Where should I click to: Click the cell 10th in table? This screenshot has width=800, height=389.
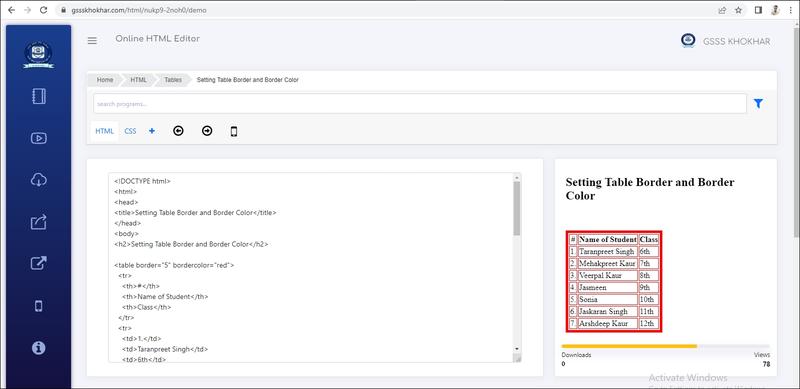pos(648,300)
